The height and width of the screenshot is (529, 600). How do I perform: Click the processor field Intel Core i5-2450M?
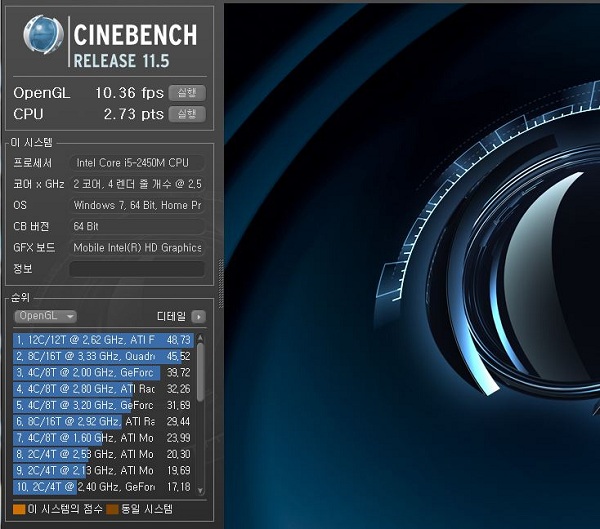(137, 163)
